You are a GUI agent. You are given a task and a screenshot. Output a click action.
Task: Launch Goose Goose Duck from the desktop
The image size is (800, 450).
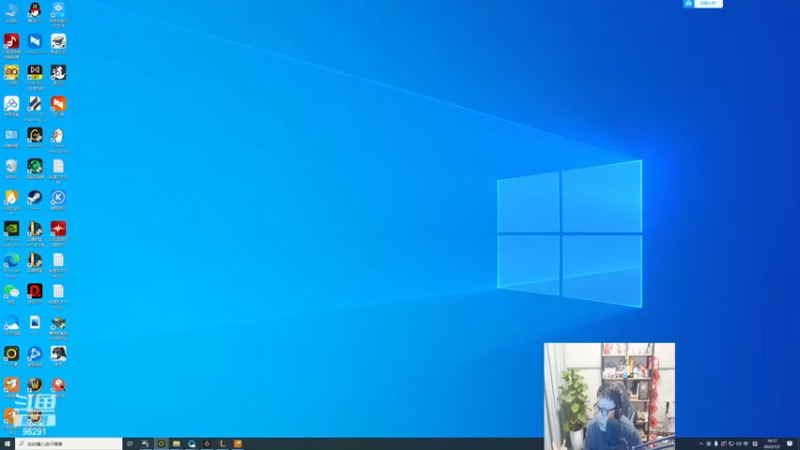point(58,137)
